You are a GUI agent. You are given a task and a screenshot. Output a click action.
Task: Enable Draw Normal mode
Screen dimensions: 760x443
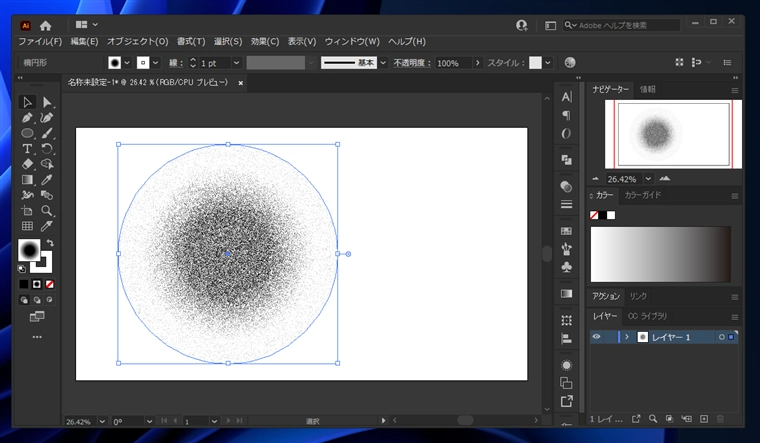(24, 300)
